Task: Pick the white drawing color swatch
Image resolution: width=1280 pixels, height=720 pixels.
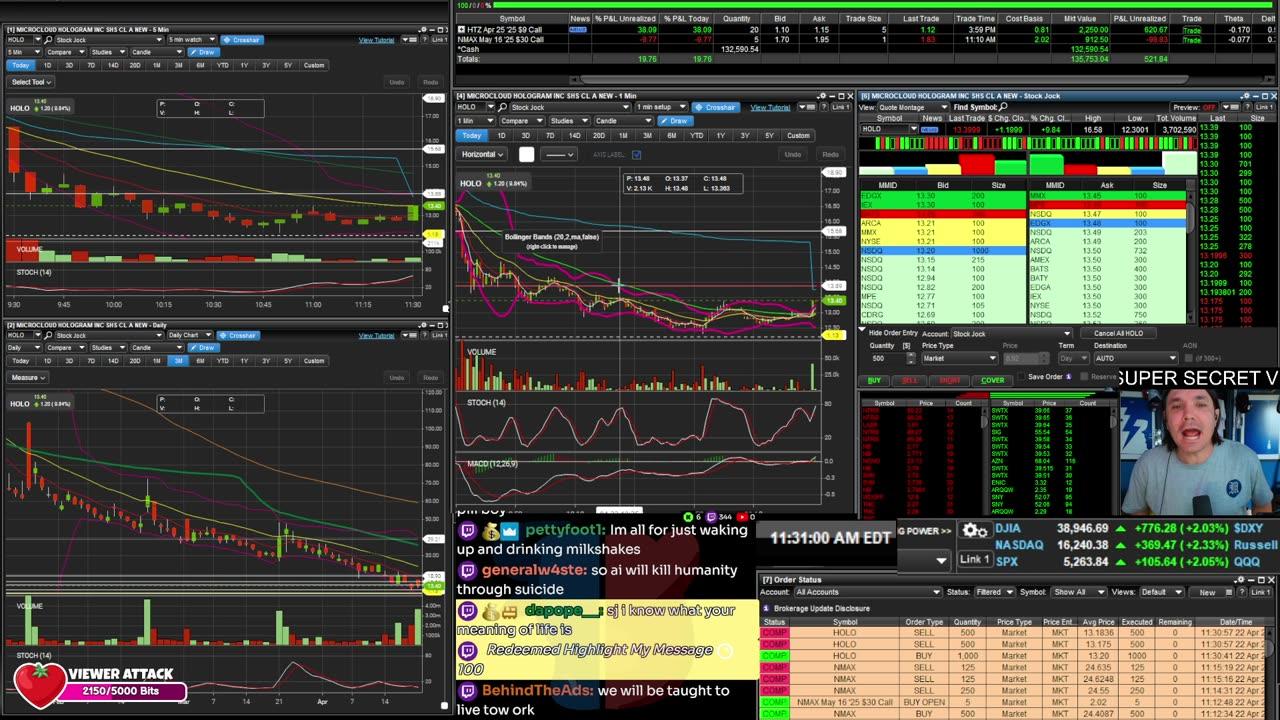Action: point(526,155)
